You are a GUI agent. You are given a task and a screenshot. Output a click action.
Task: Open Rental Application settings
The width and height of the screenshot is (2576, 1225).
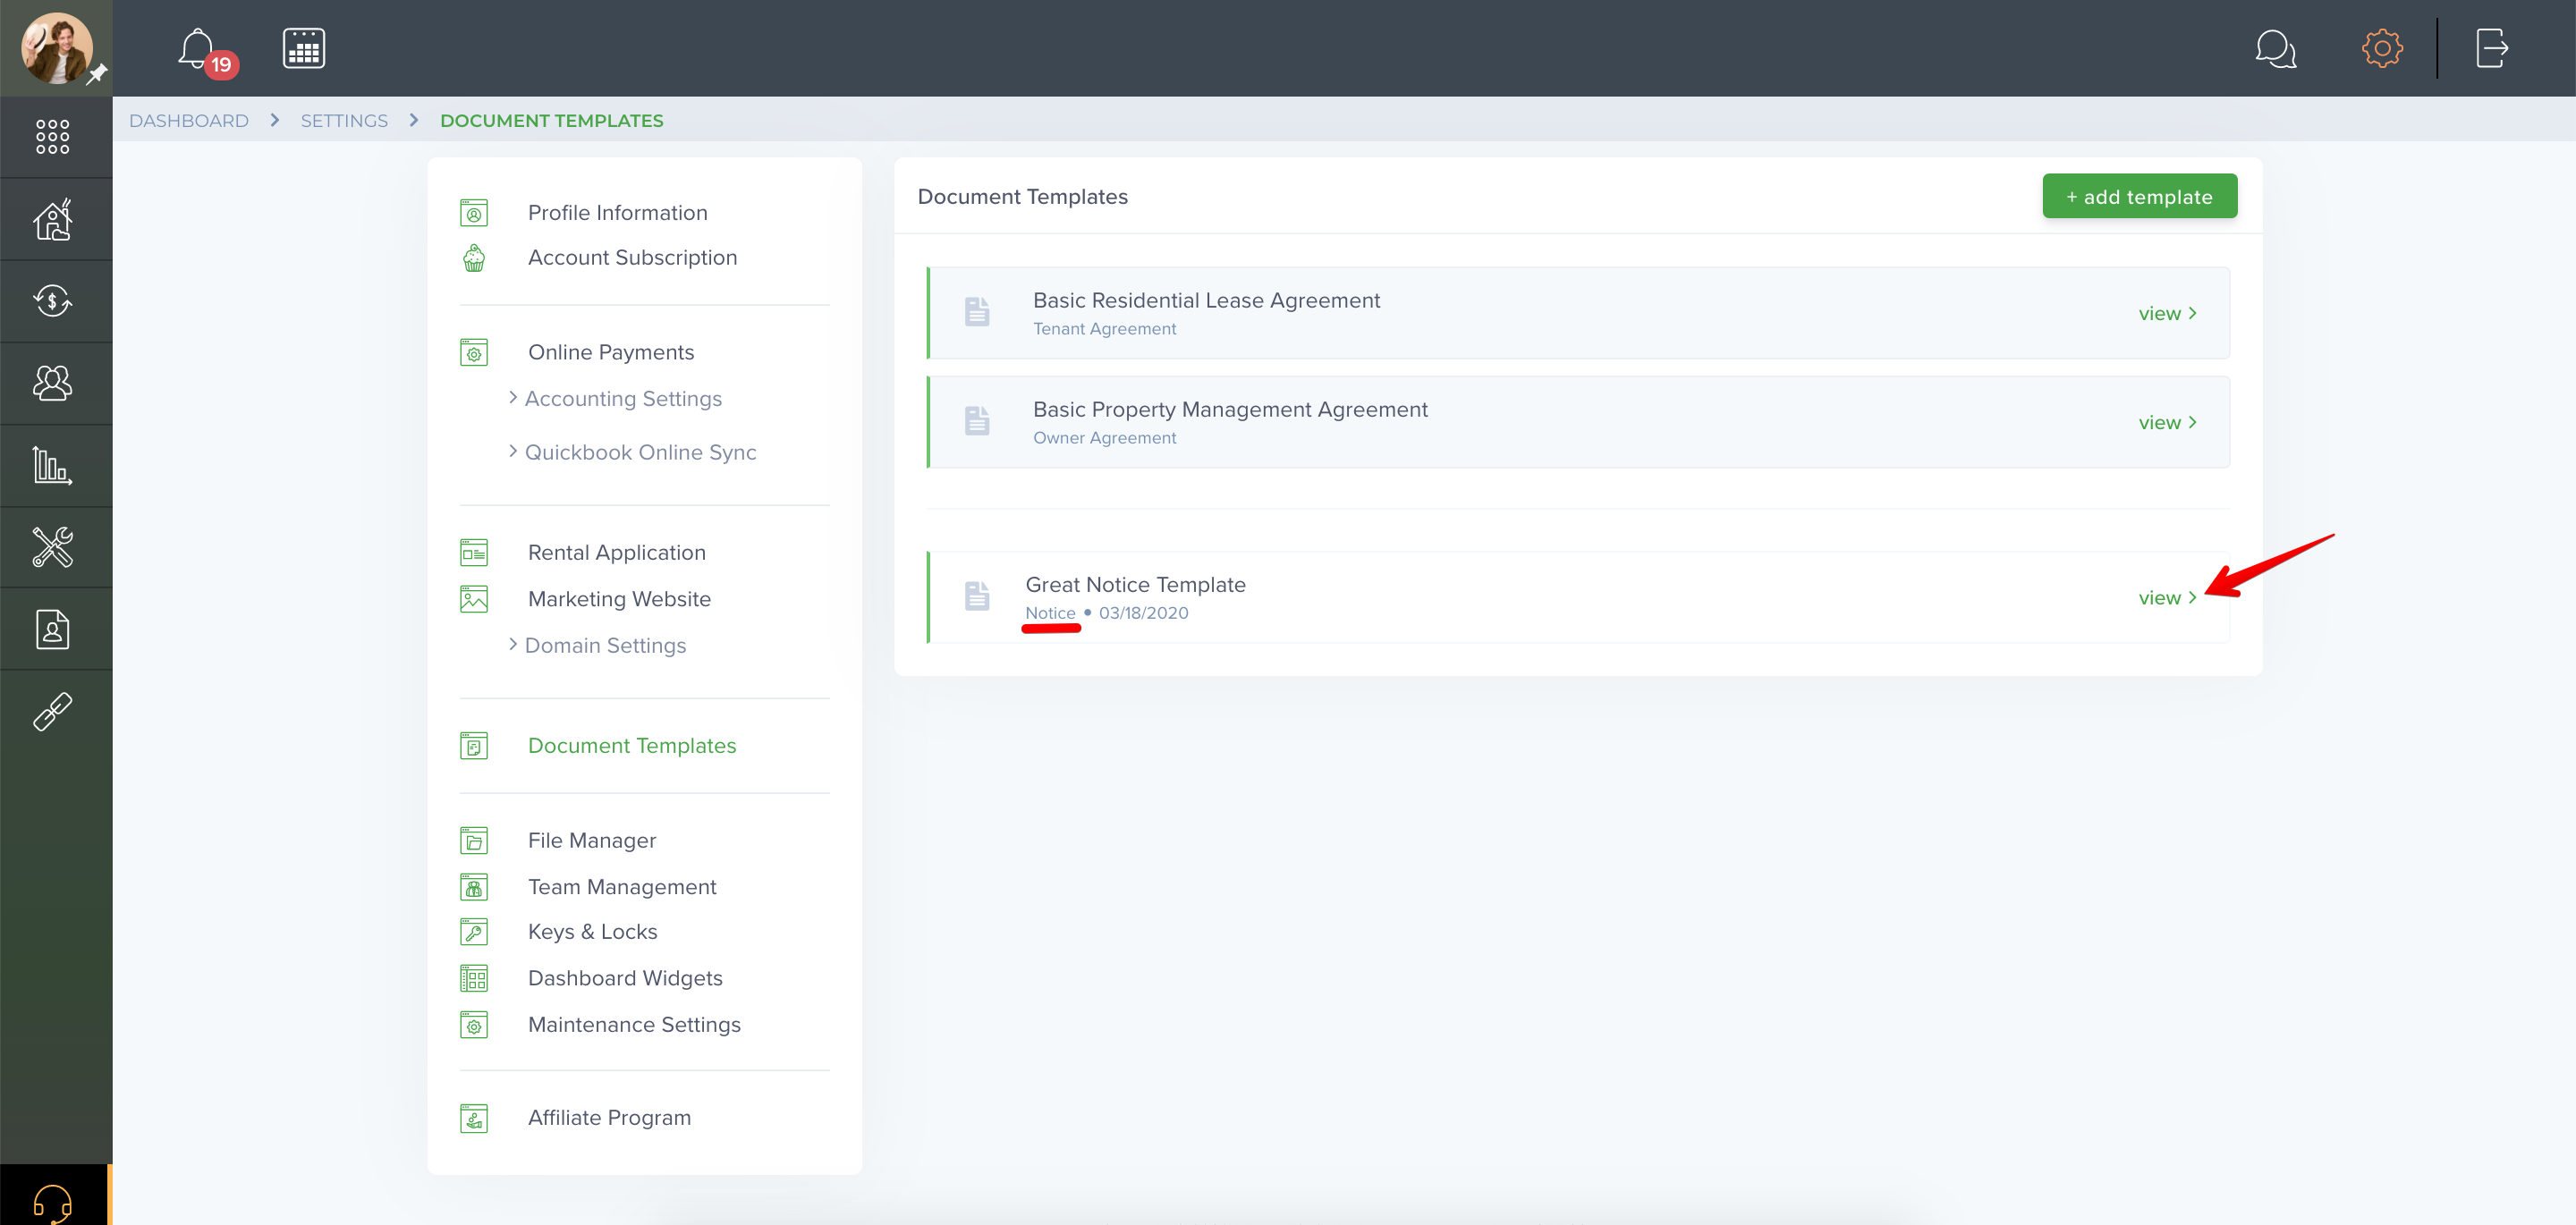[616, 553]
